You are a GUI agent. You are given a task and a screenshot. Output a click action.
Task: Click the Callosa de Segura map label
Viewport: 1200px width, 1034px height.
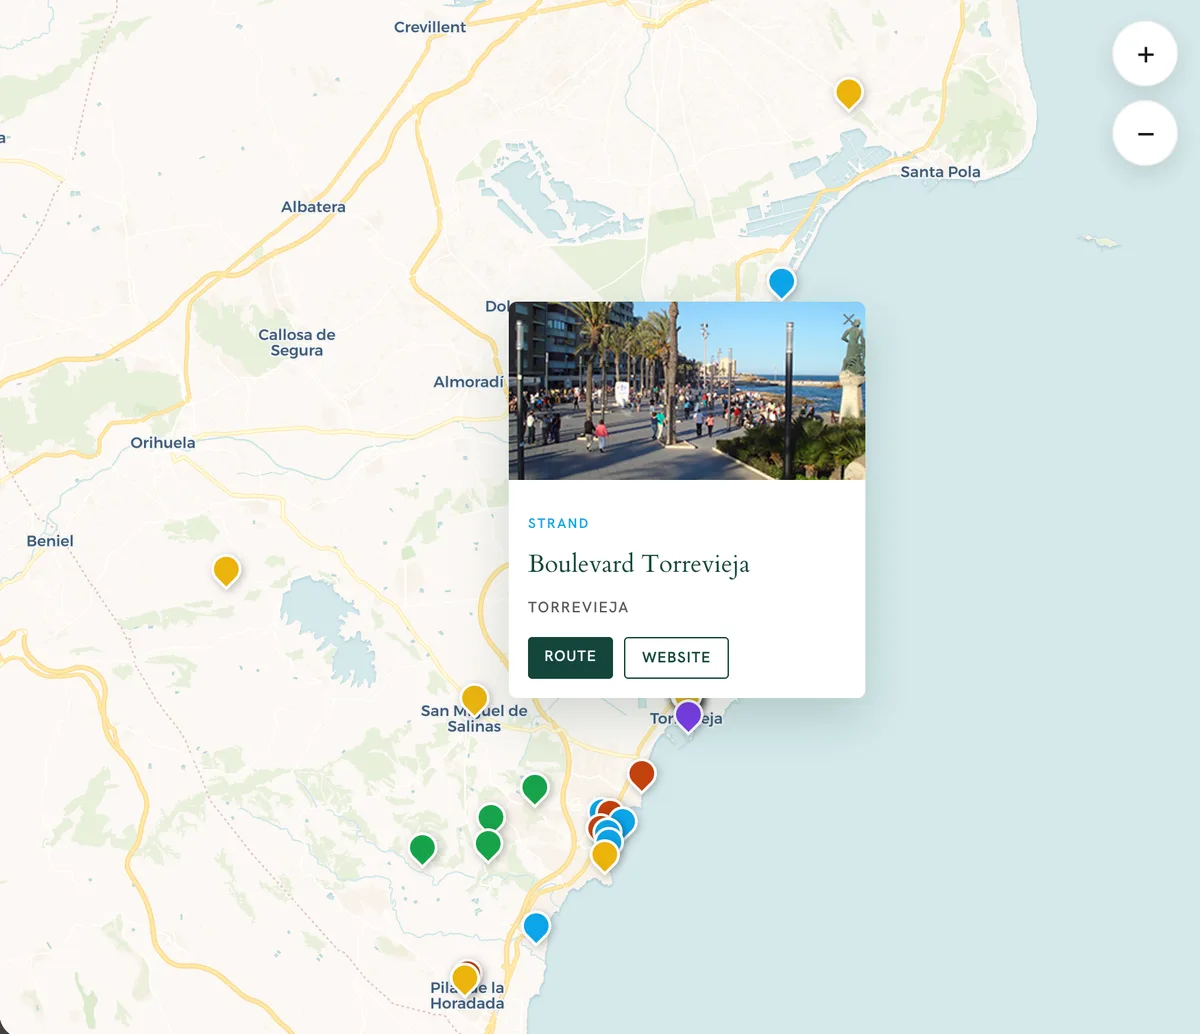pos(297,343)
